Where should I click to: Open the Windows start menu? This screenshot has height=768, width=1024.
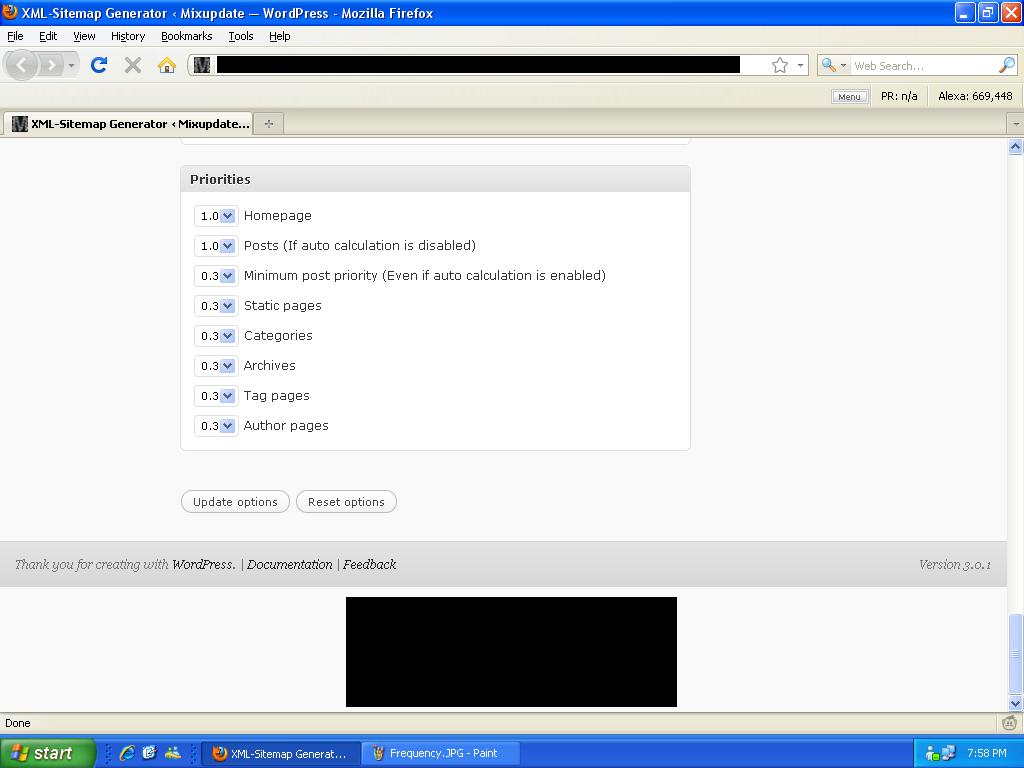(47, 753)
